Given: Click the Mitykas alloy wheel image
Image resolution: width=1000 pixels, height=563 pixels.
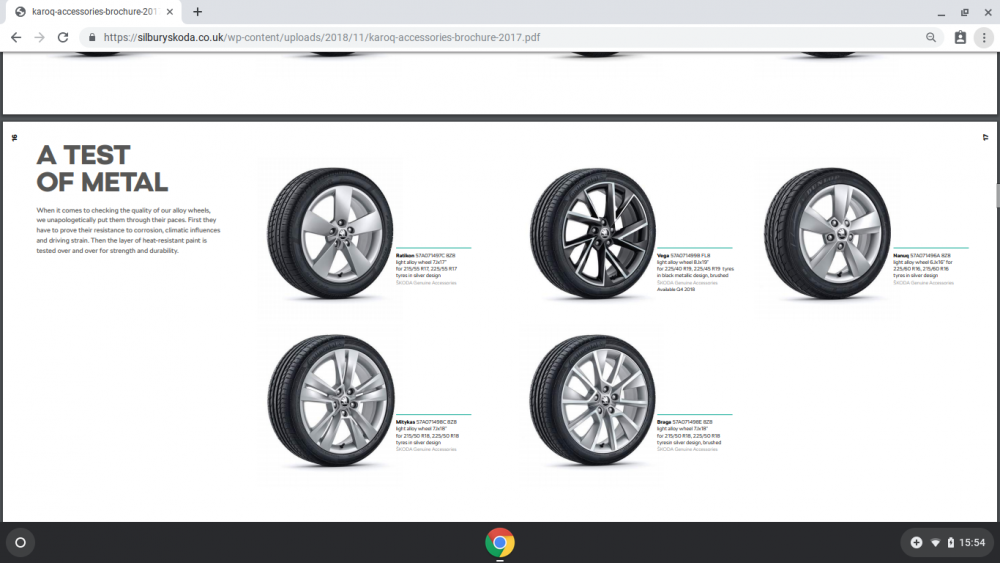Looking at the screenshot, I should coord(330,400).
